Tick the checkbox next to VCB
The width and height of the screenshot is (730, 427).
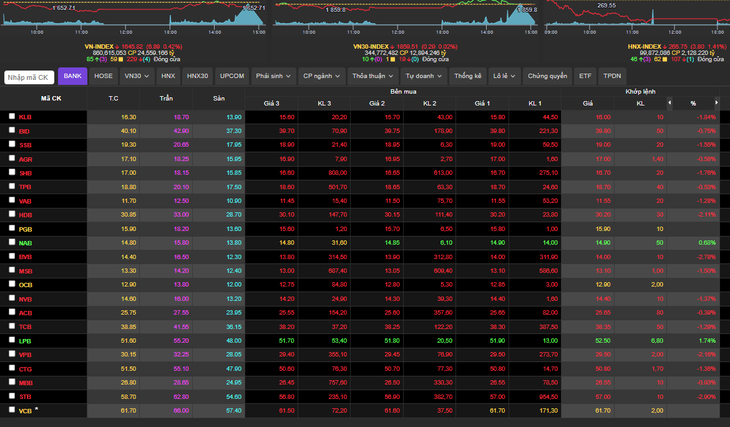12,410
